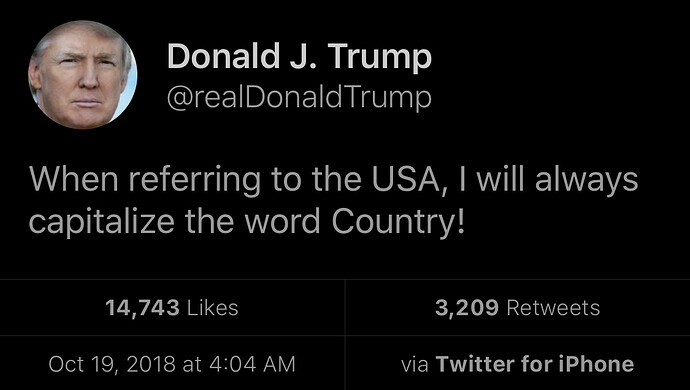Click the Retweets label text
The height and width of the screenshot is (390, 690).
point(553,308)
